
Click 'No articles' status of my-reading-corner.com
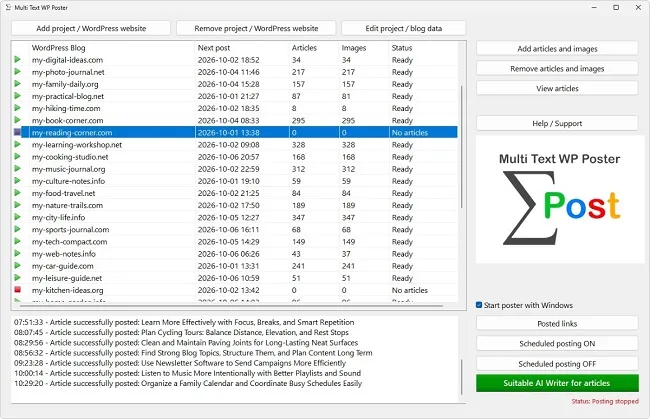pos(410,133)
